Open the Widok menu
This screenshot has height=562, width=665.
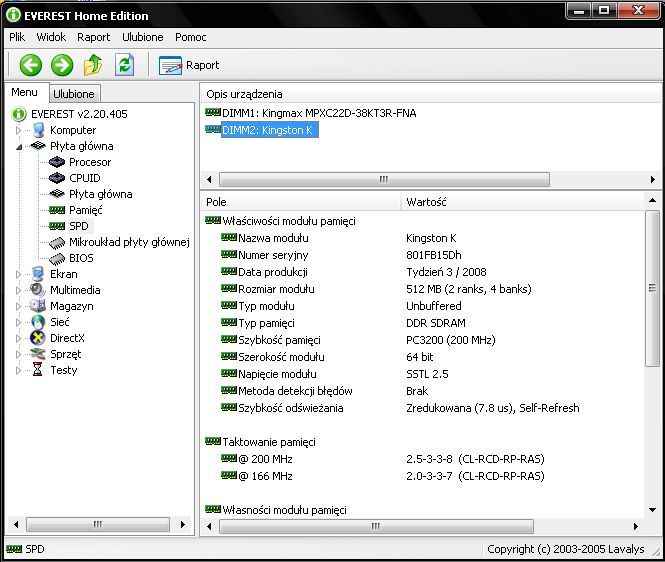(51, 37)
